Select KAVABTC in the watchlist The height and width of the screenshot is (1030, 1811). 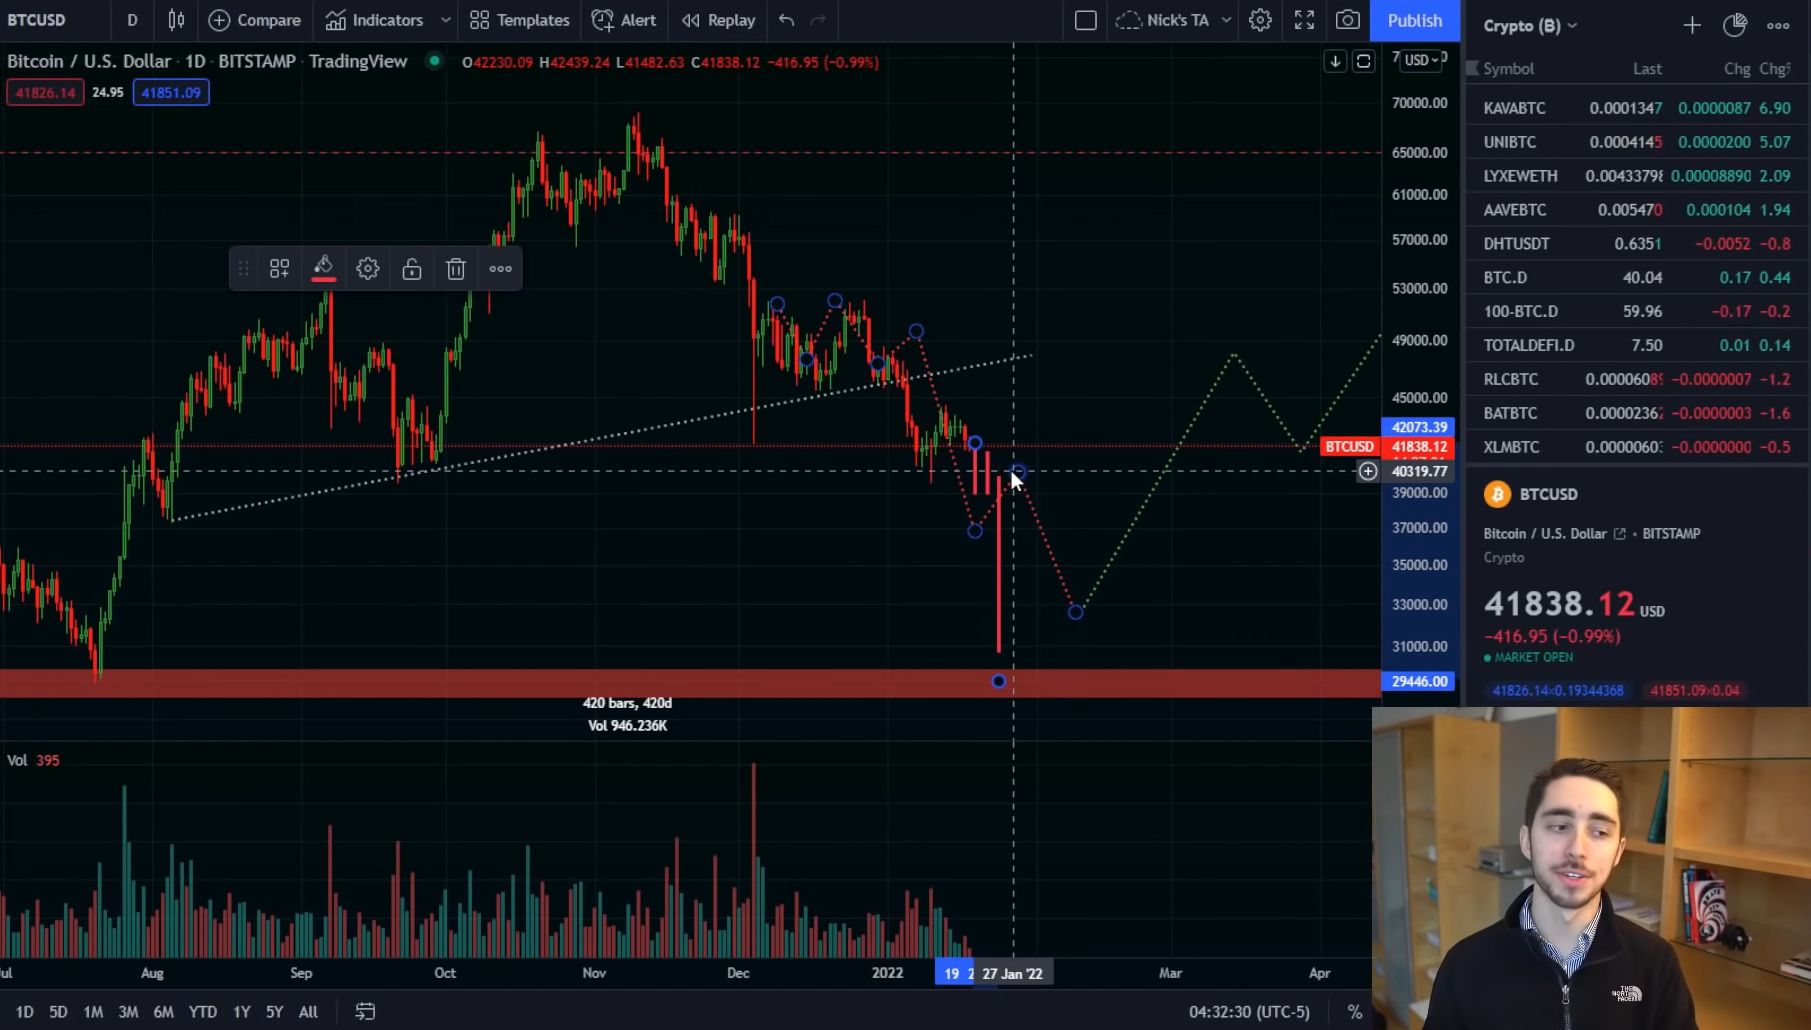click(x=1638, y=108)
